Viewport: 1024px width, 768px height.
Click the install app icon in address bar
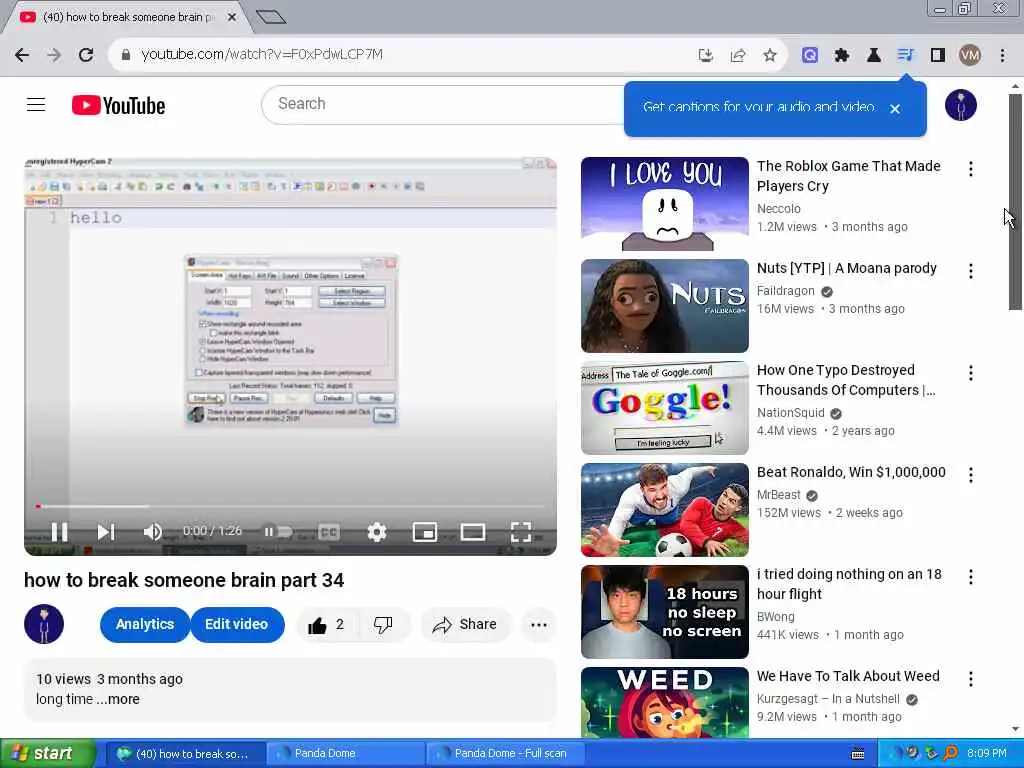[705, 55]
